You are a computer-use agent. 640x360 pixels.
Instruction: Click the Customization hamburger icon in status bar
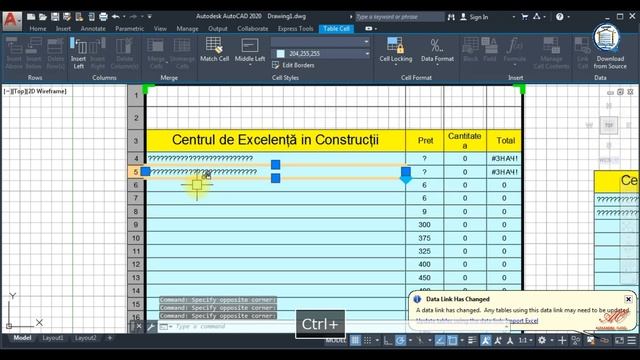[631, 340]
